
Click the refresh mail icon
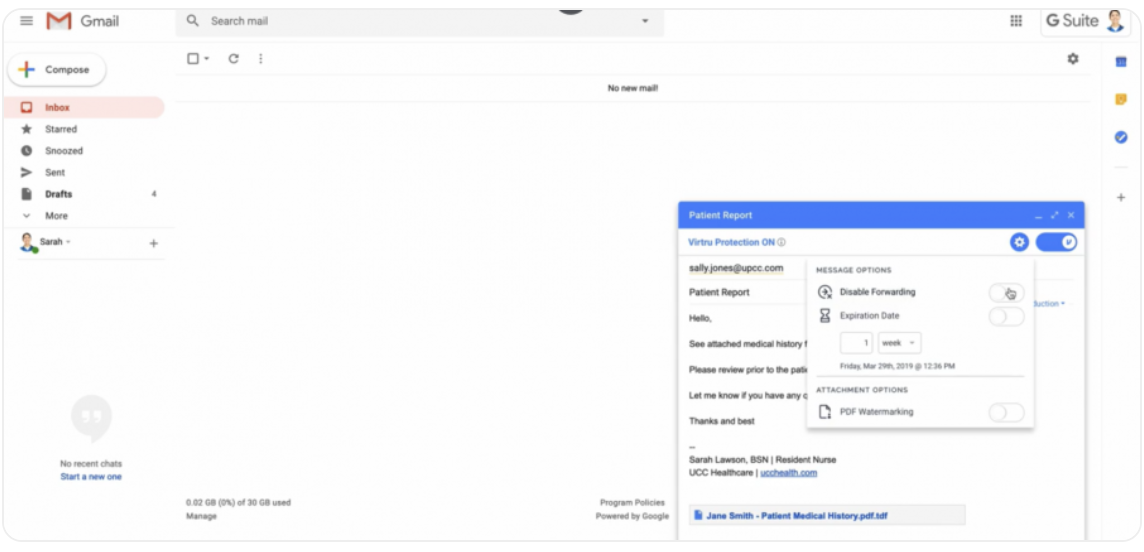(233, 58)
